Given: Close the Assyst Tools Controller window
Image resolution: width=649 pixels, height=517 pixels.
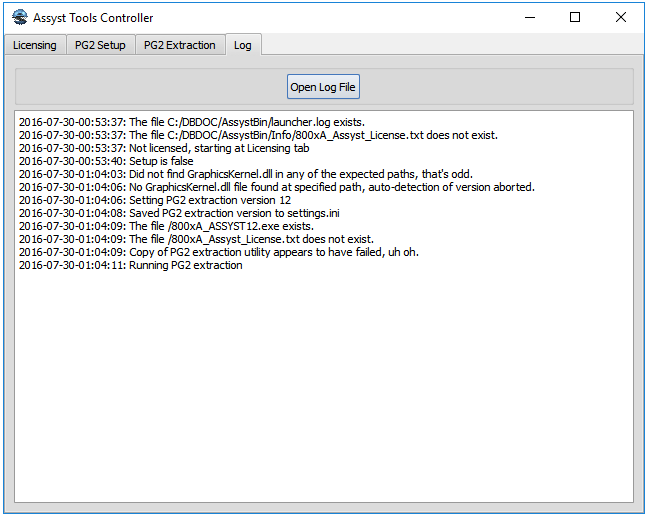Looking at the screenshot, I should click(621, 17).
